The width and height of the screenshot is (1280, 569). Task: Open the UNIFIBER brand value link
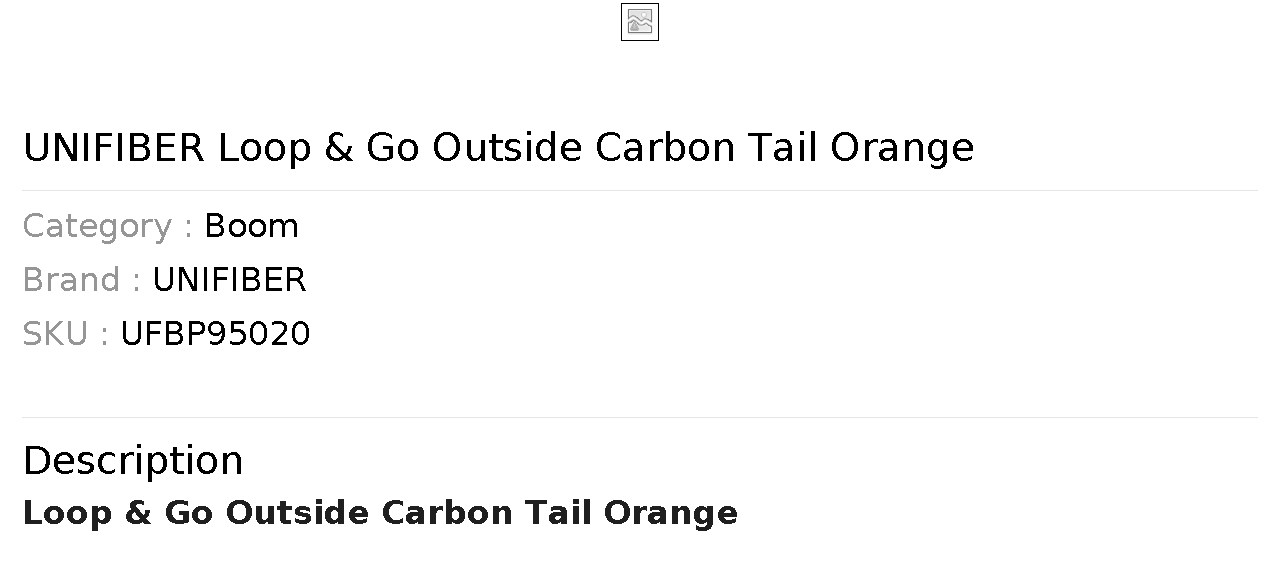click(x=229, y=280)
